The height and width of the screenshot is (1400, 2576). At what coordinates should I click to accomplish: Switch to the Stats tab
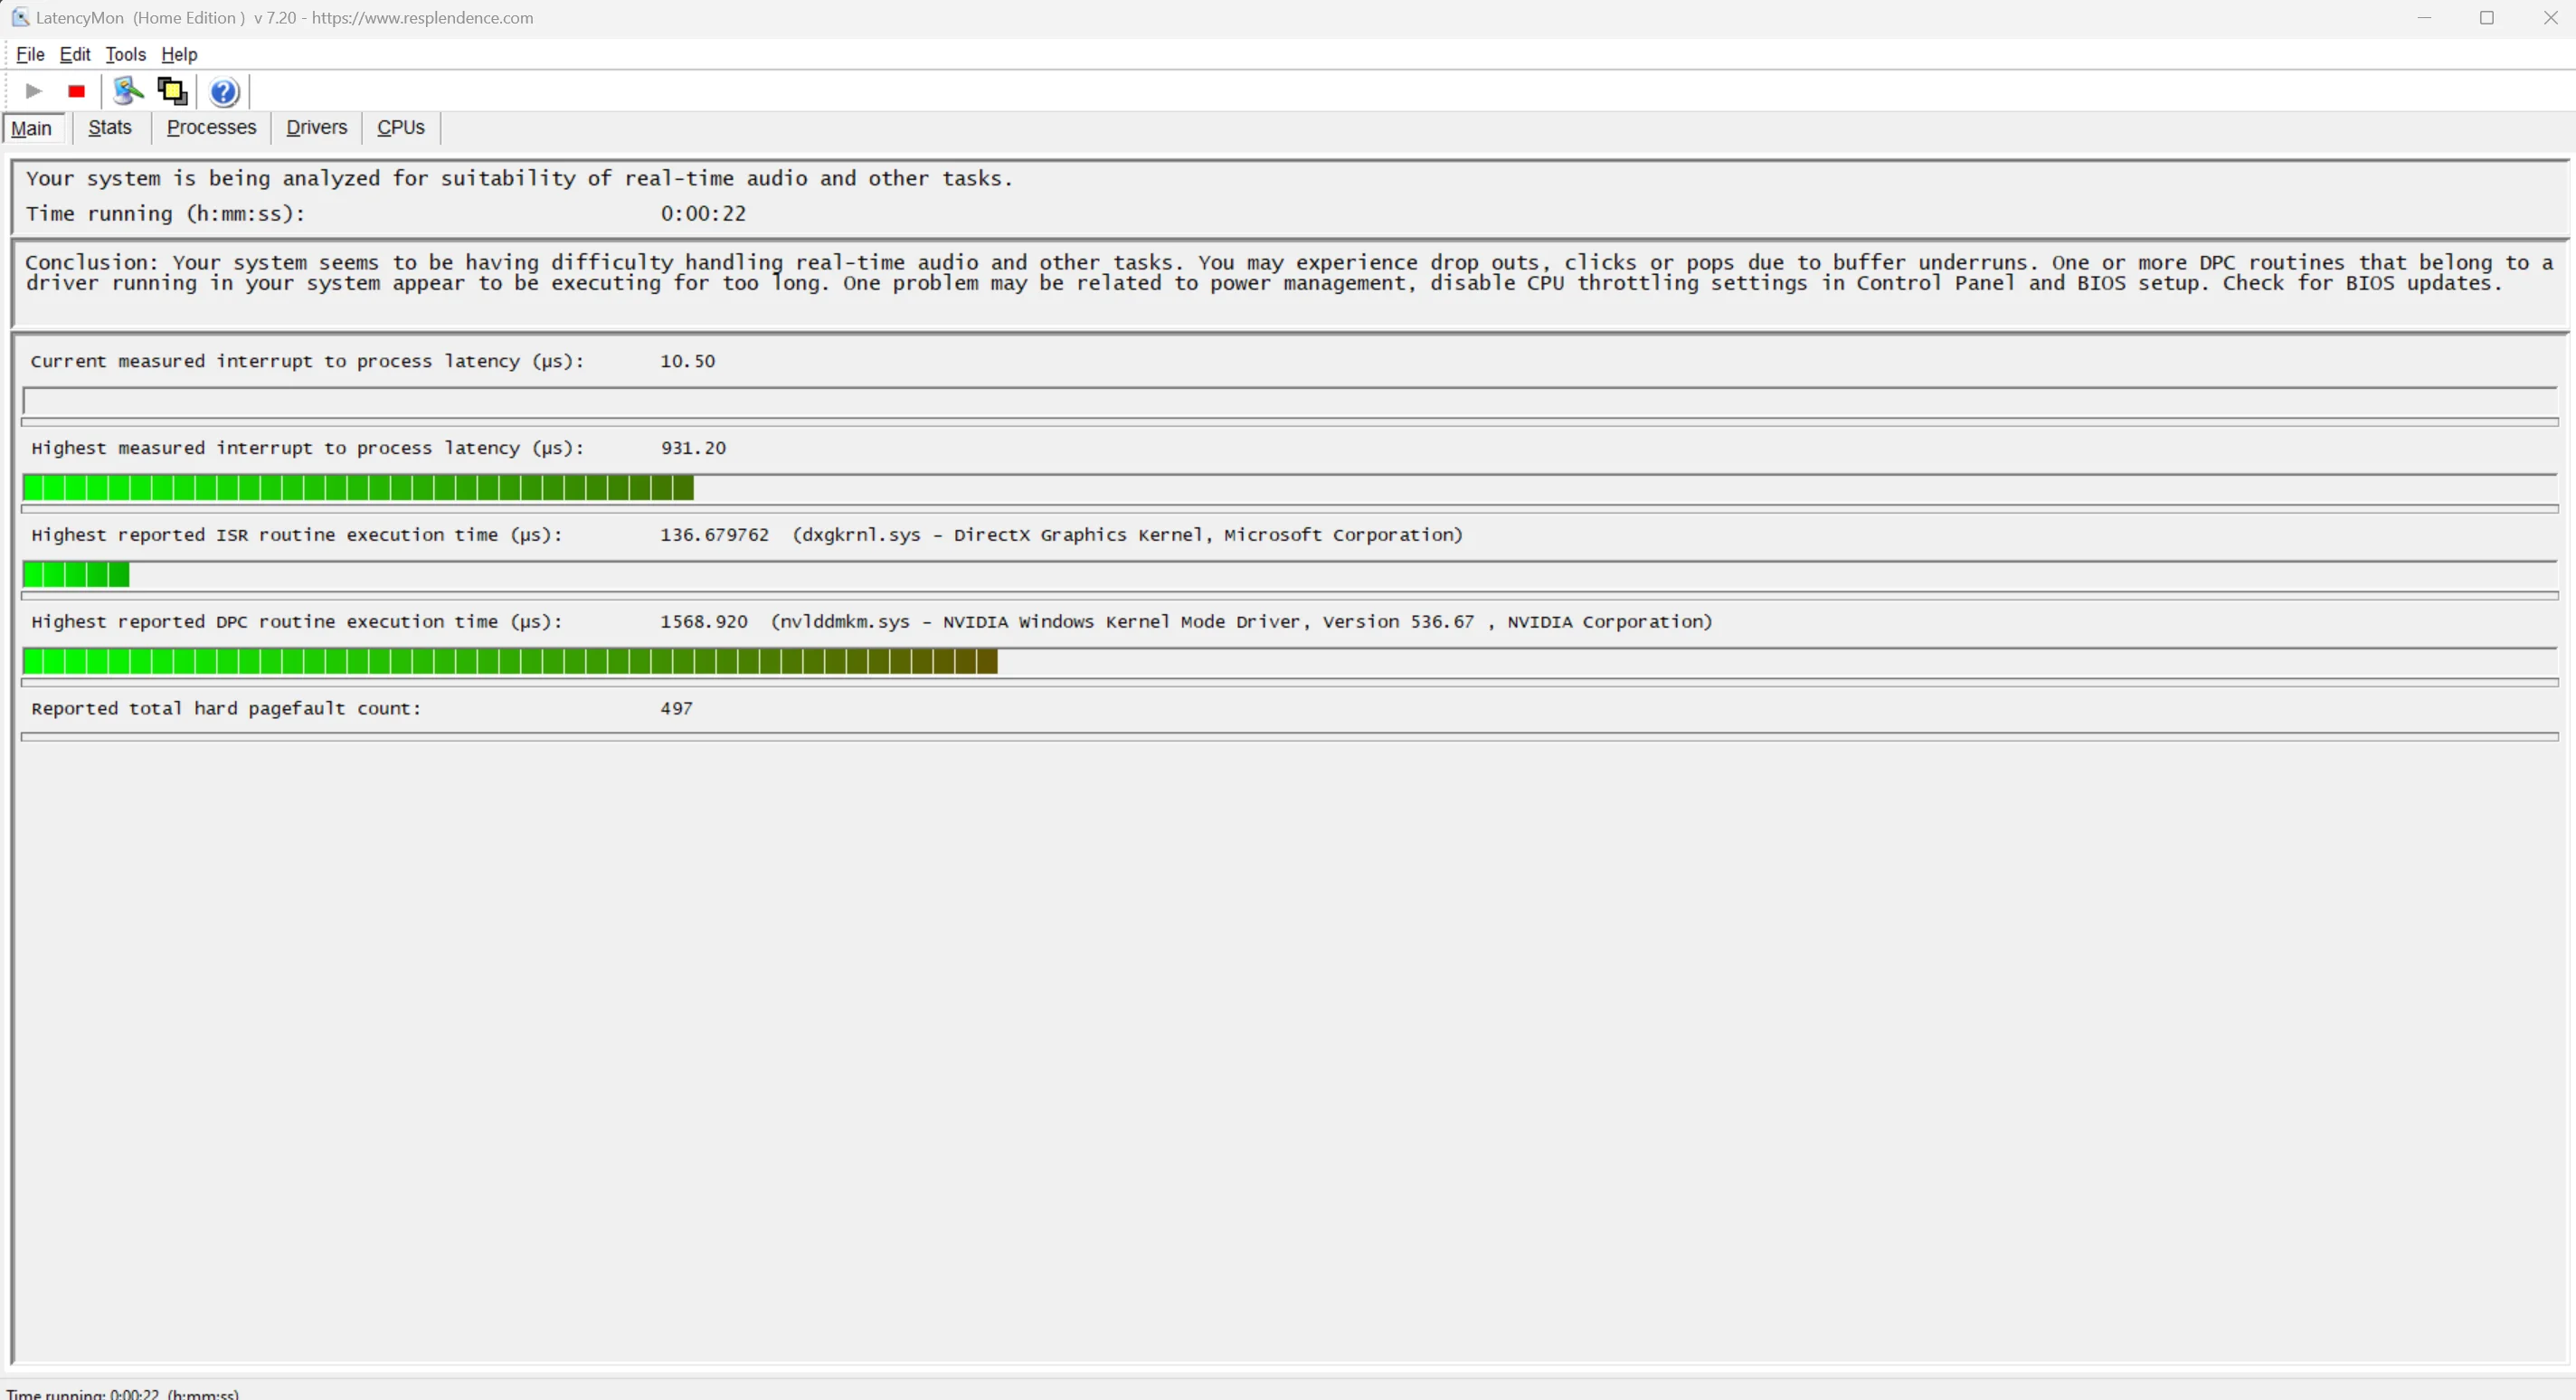click(x=110, y=127)
